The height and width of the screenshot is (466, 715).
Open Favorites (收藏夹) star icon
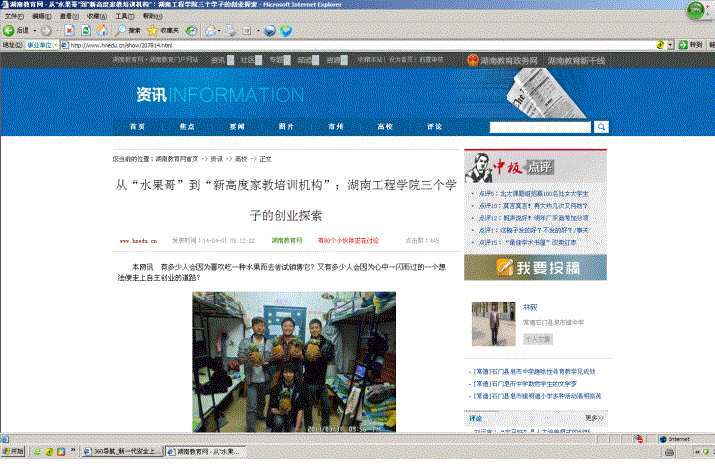point(152,31)
